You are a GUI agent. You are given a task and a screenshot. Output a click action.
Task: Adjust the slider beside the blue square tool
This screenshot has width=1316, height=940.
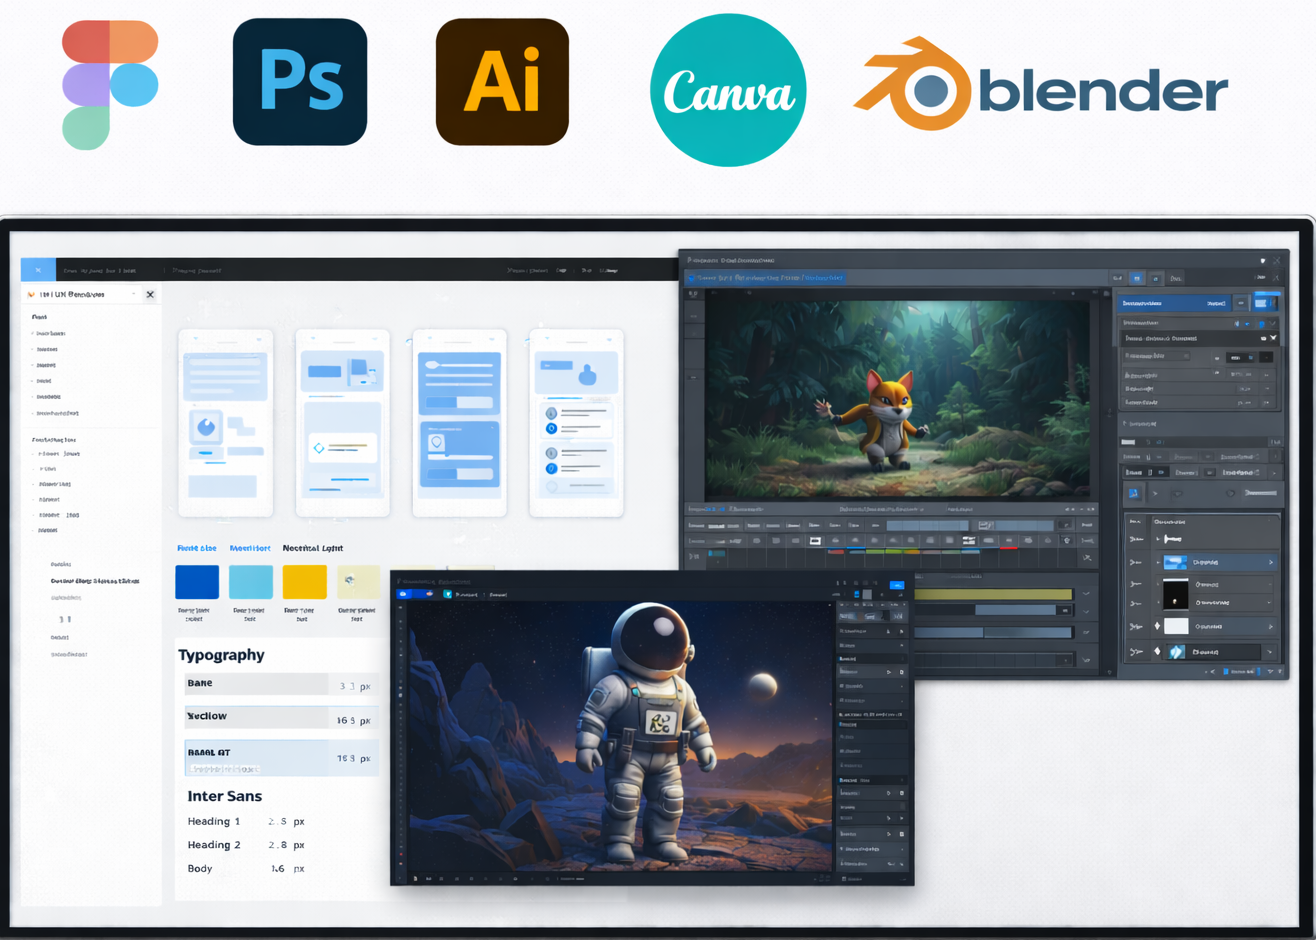tap(1260, 493)
